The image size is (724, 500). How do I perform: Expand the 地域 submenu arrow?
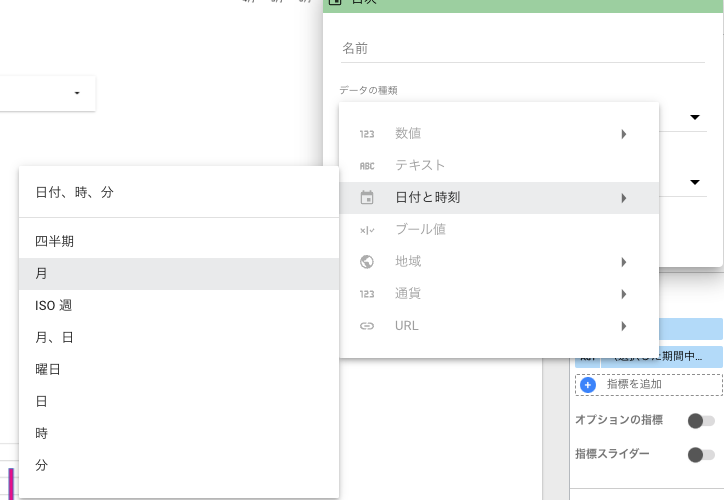(624, 262)
